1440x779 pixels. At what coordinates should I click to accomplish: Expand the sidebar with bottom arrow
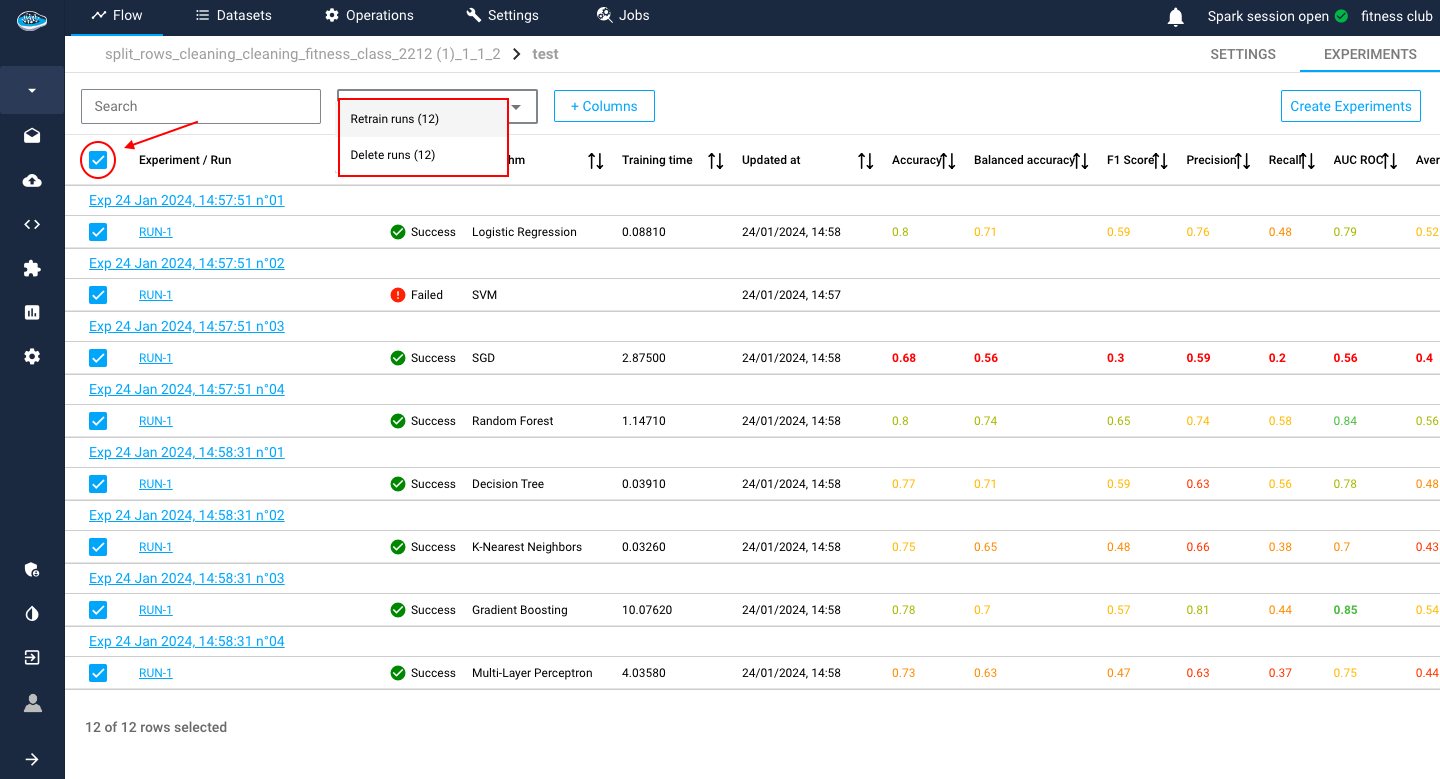coord(32,759)
